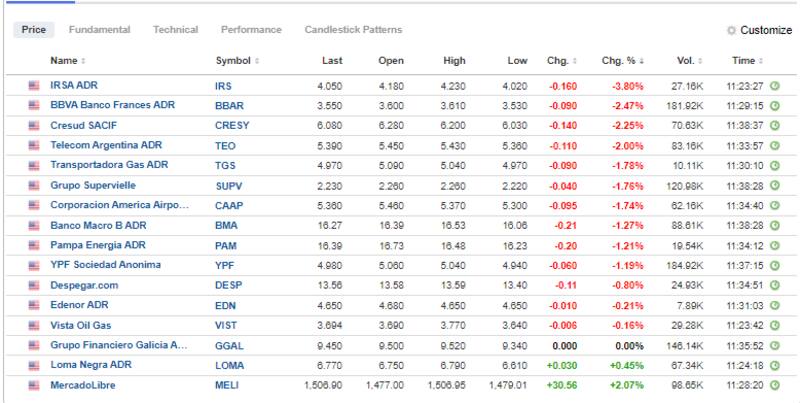Sort by the Chg. % column header

(619, 61)
